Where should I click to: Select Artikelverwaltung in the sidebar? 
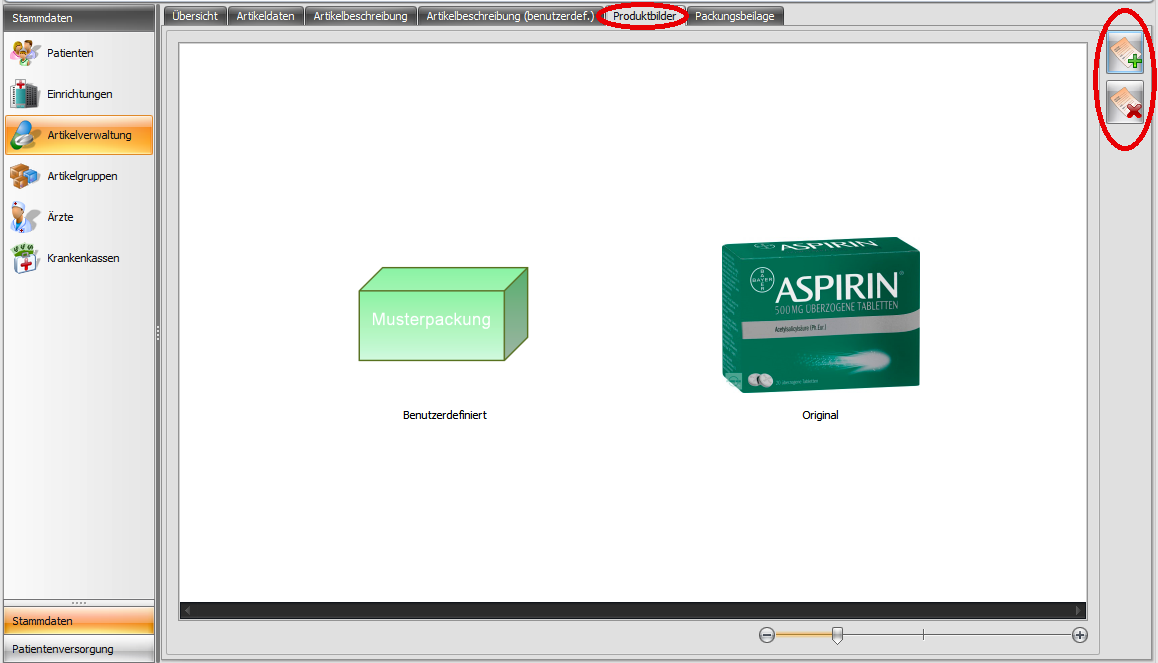(x=79, y=135)
